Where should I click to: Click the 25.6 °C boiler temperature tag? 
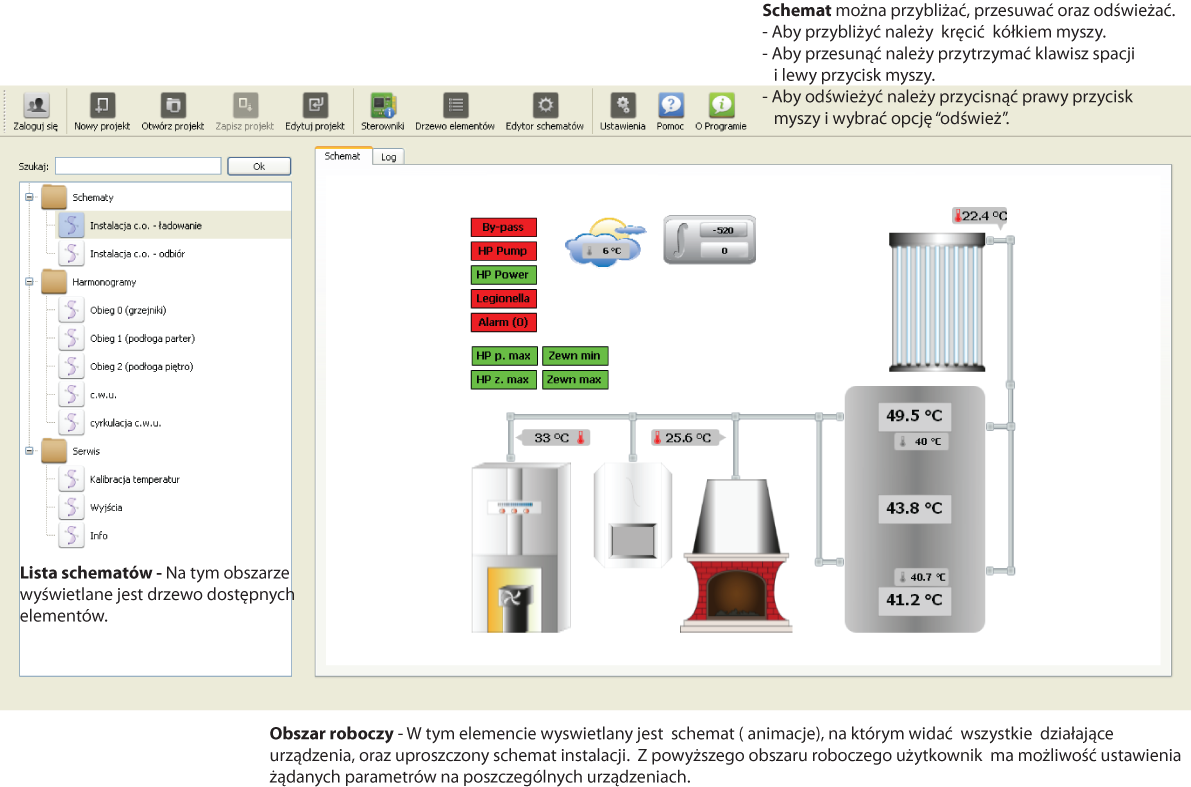click(x=688, y=438)
